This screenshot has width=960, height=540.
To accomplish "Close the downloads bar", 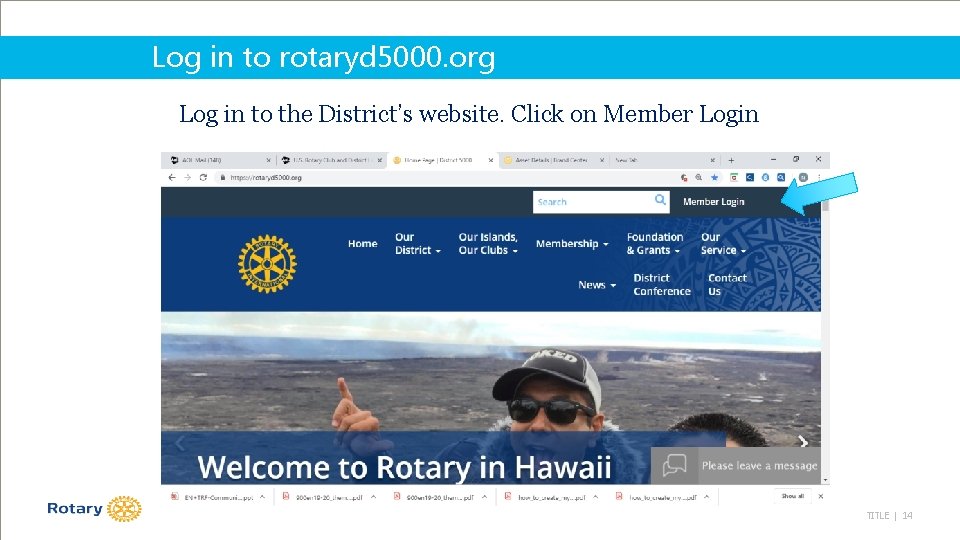I will click(x=820, y=496).
